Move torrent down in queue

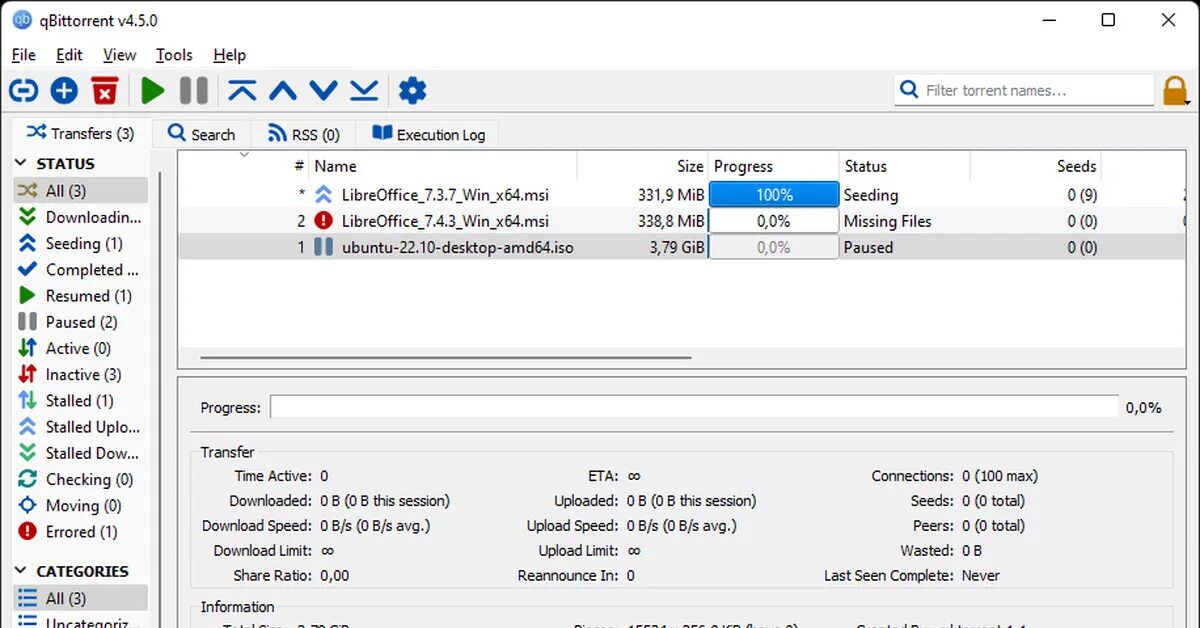323,91
